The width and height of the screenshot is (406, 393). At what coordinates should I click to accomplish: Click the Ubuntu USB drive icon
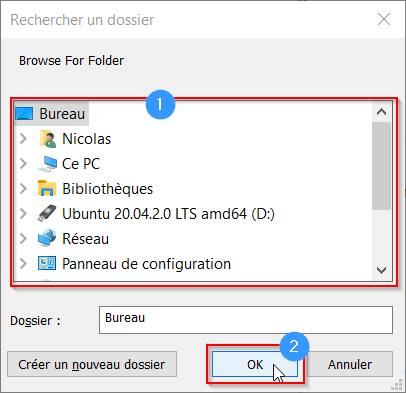pyautogui.click(x=47, y=213)
